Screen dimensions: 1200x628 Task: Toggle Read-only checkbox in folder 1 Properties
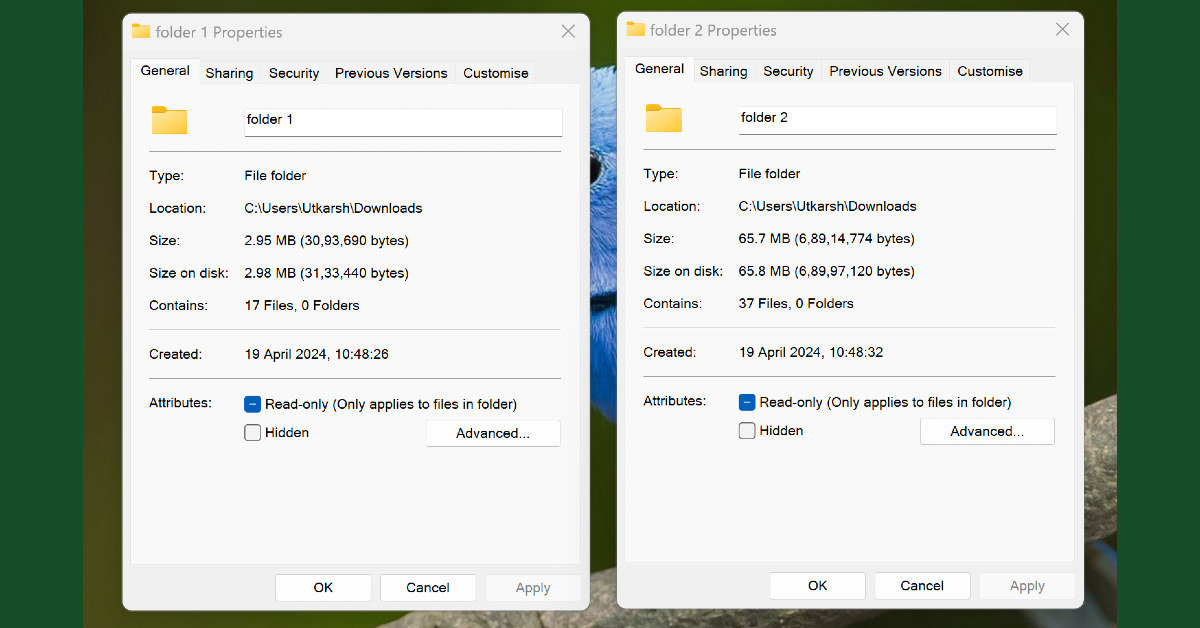pos(253,405)
